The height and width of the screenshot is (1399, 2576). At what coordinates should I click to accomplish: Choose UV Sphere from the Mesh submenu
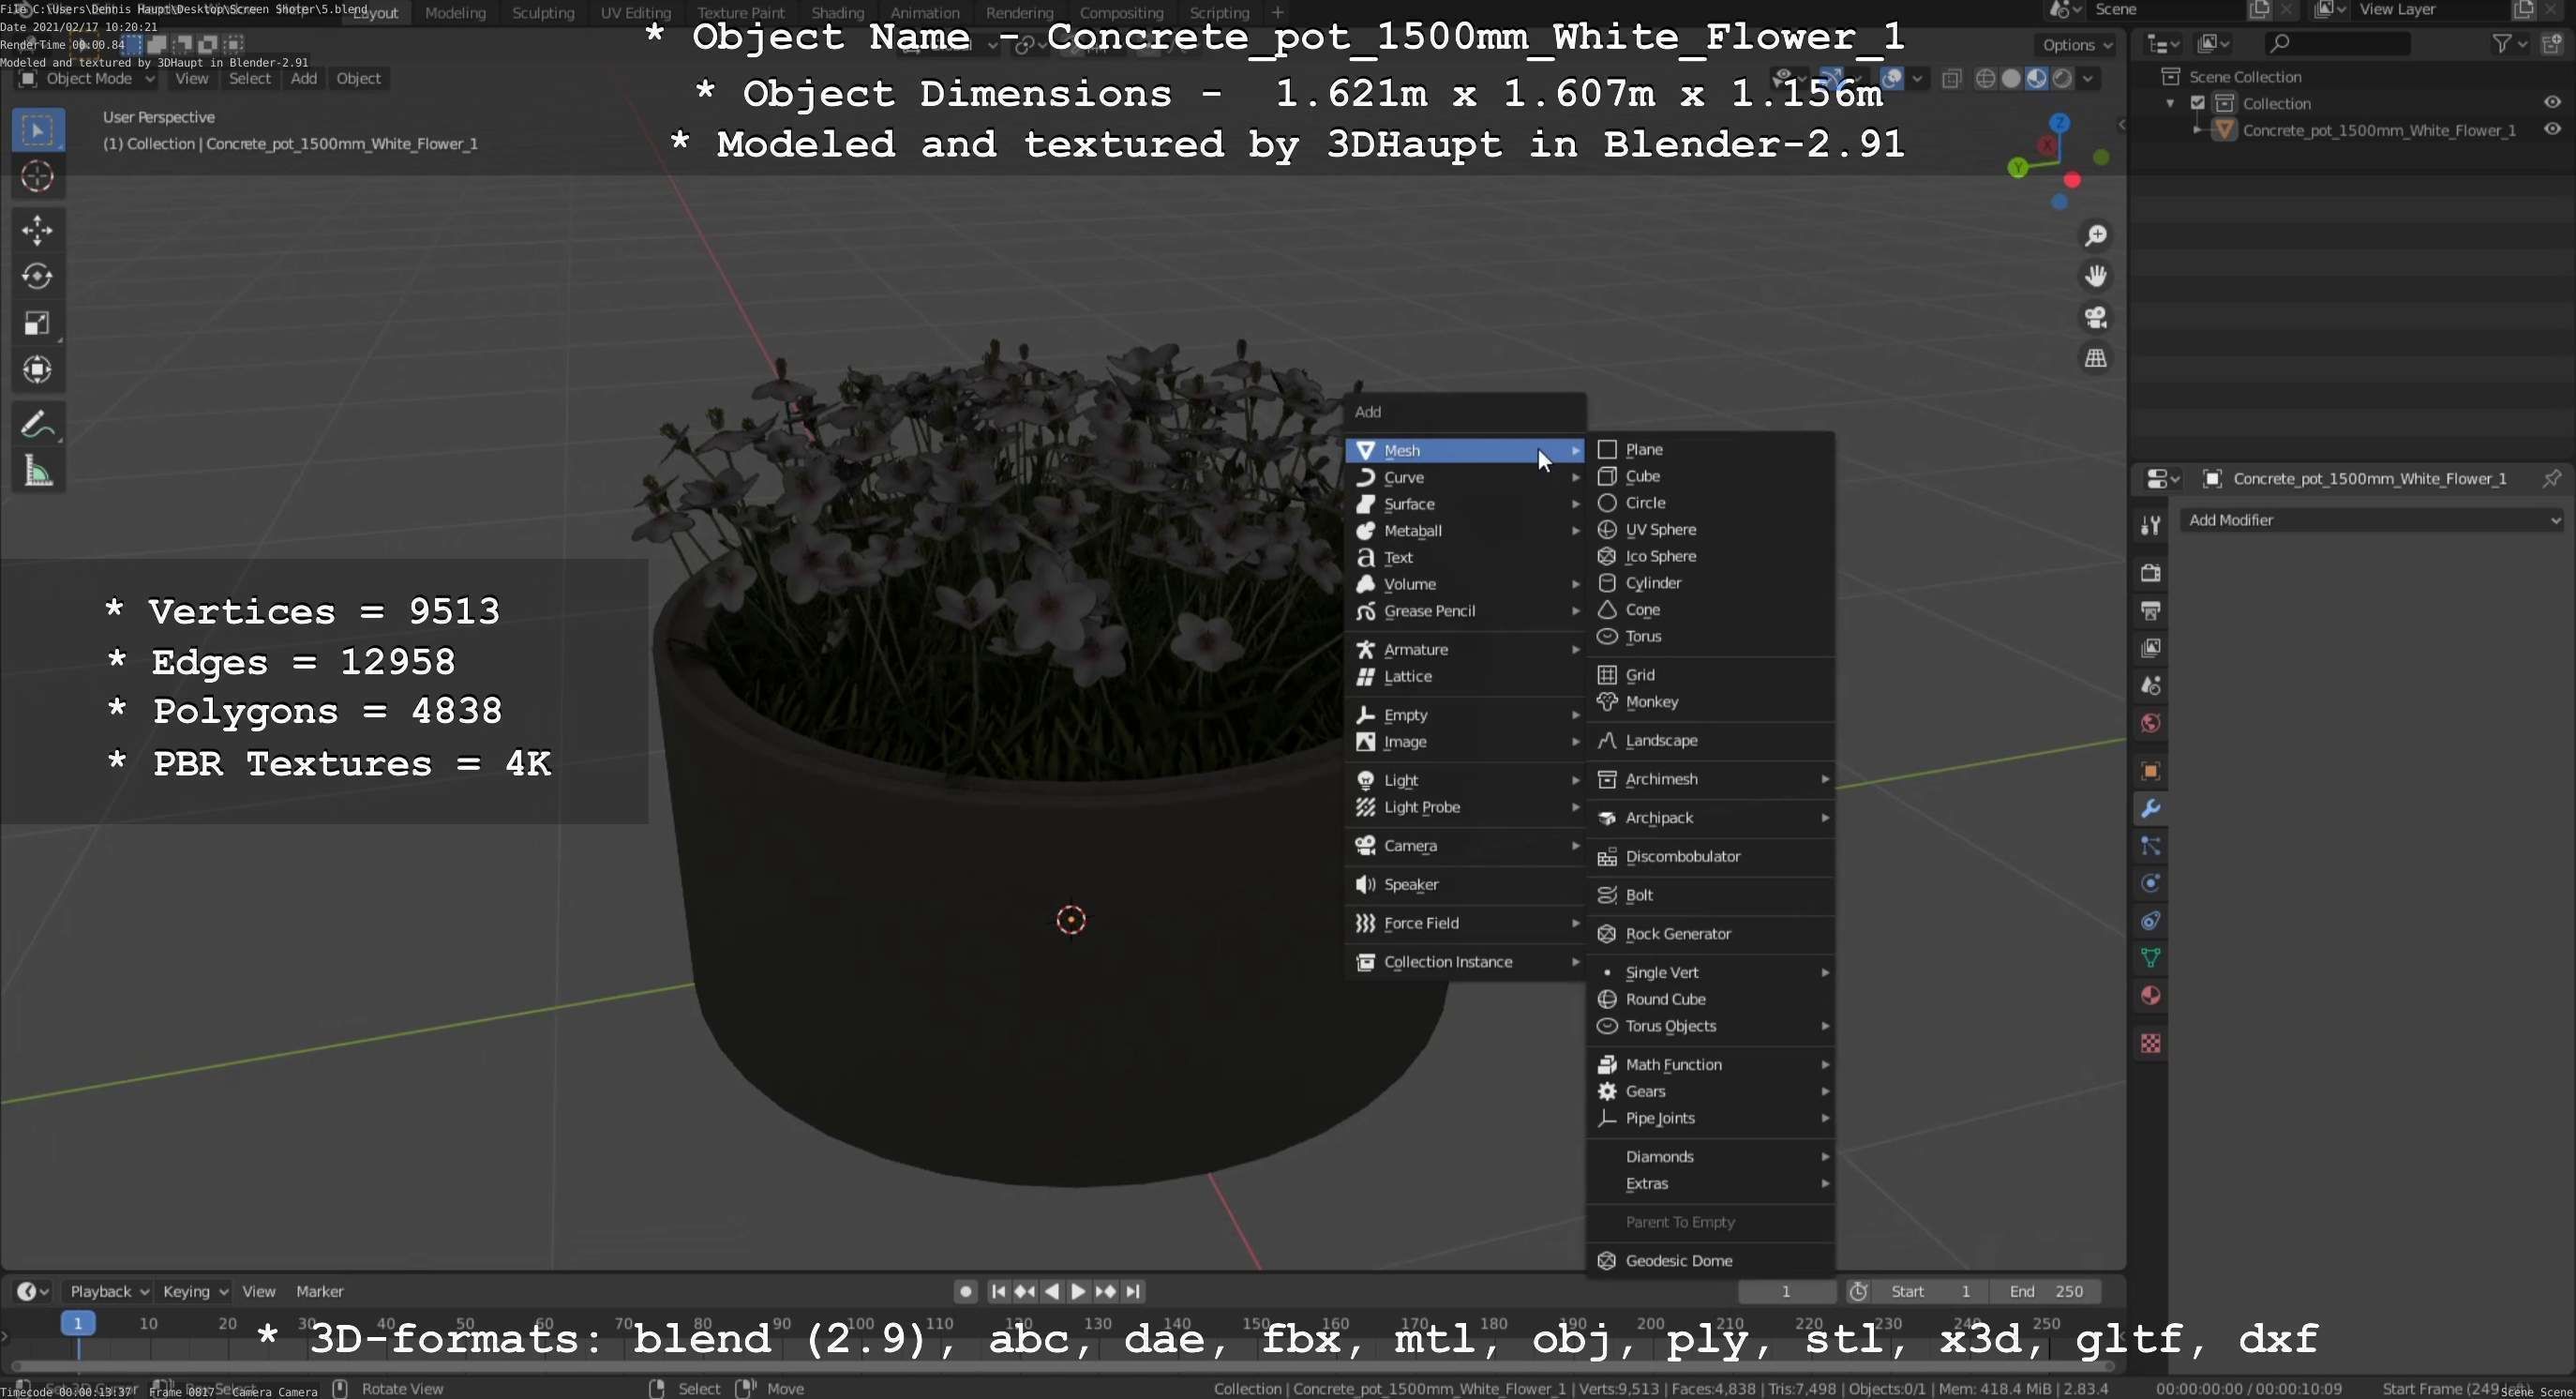point(1711,529)
